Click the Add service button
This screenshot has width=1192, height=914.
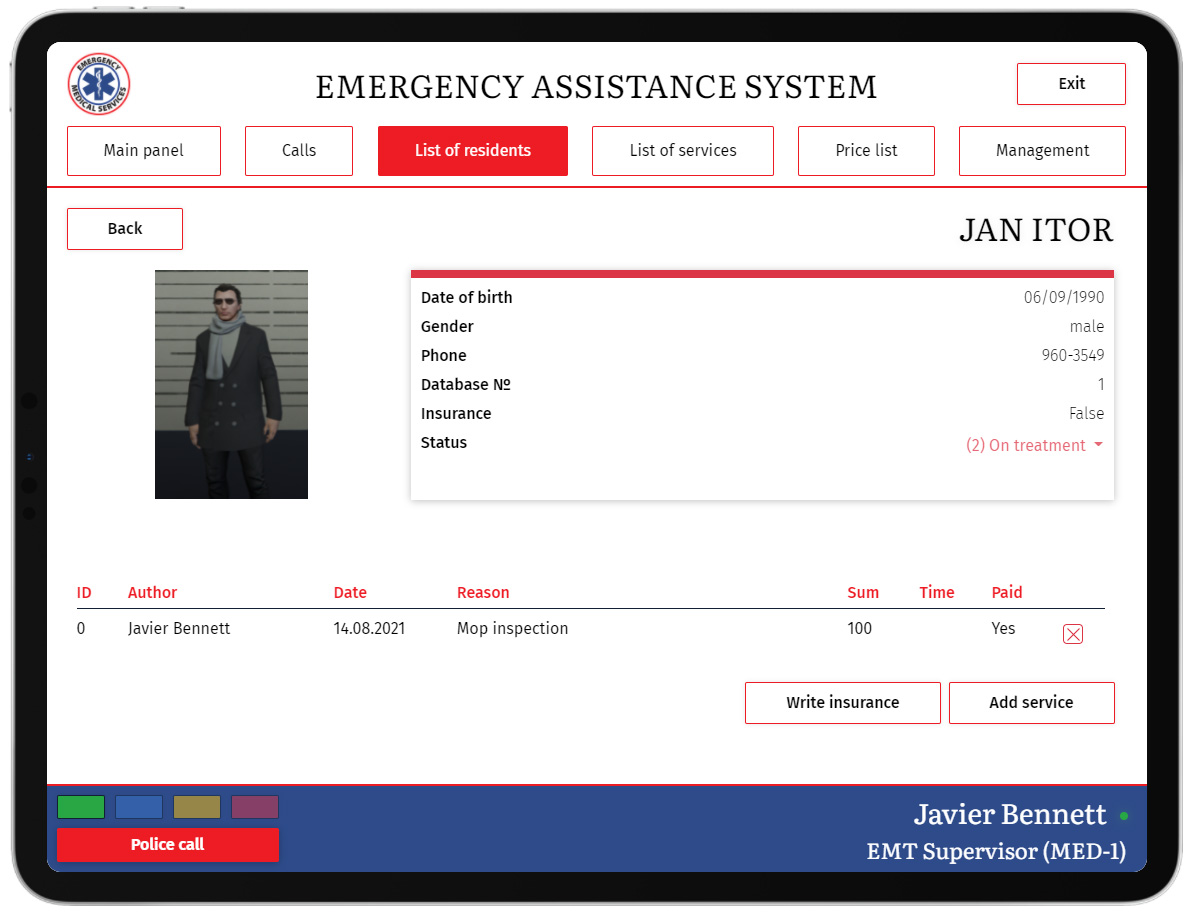pyautogui.click(x=1032, y=703)
